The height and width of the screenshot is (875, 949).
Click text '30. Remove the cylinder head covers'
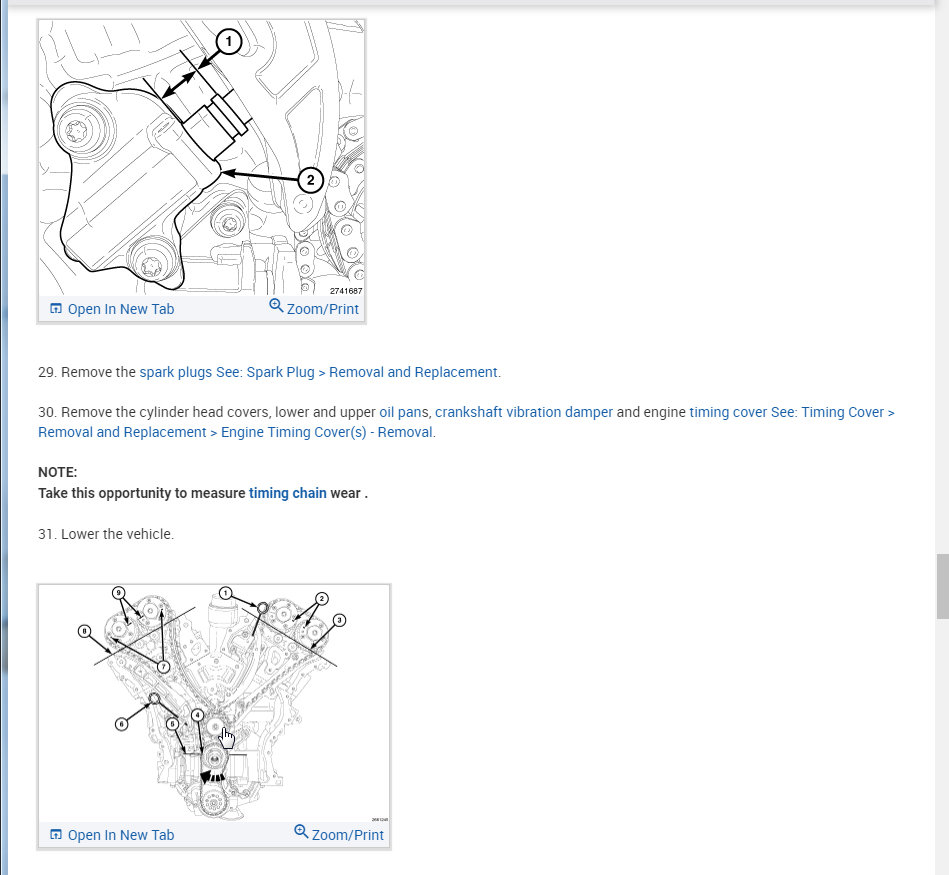(x=154, y=412)
